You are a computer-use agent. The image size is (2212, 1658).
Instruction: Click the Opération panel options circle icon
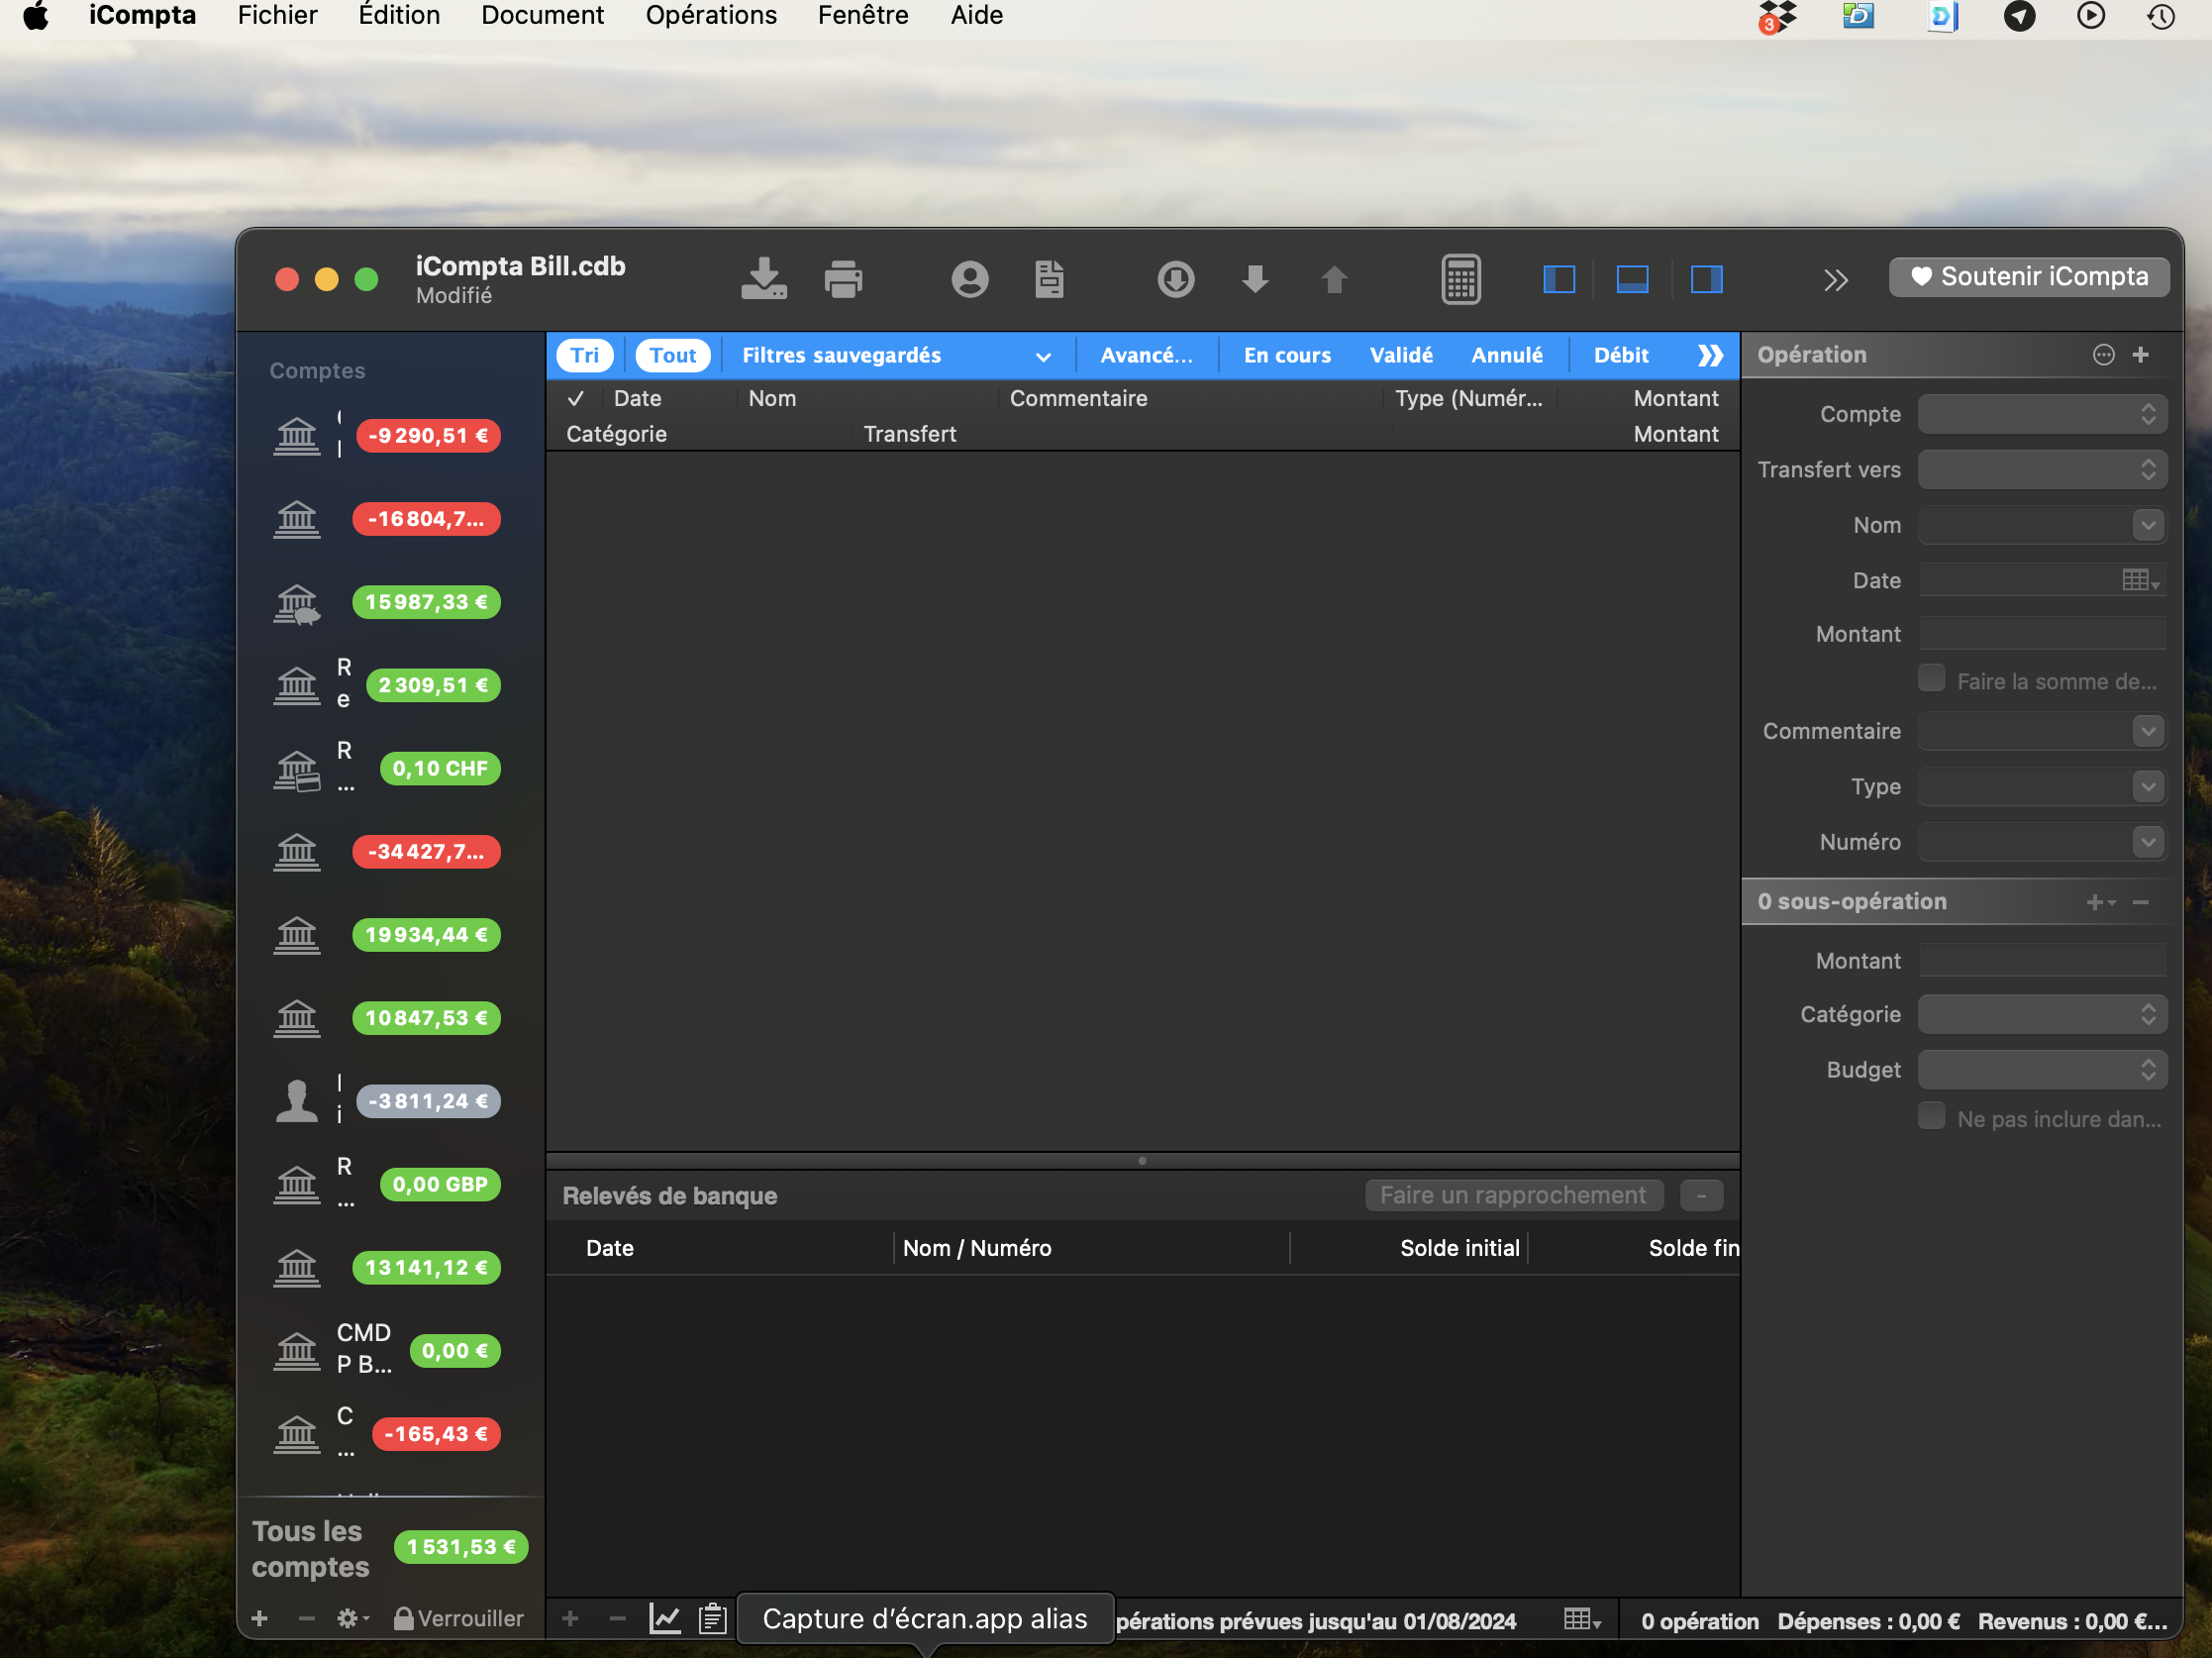2104,355
